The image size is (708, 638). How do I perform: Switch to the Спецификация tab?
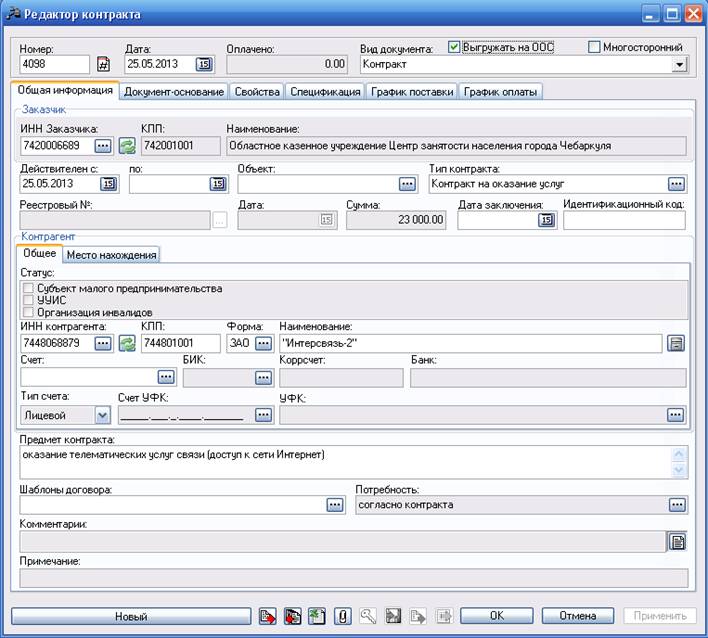click(x=325, y=92)
